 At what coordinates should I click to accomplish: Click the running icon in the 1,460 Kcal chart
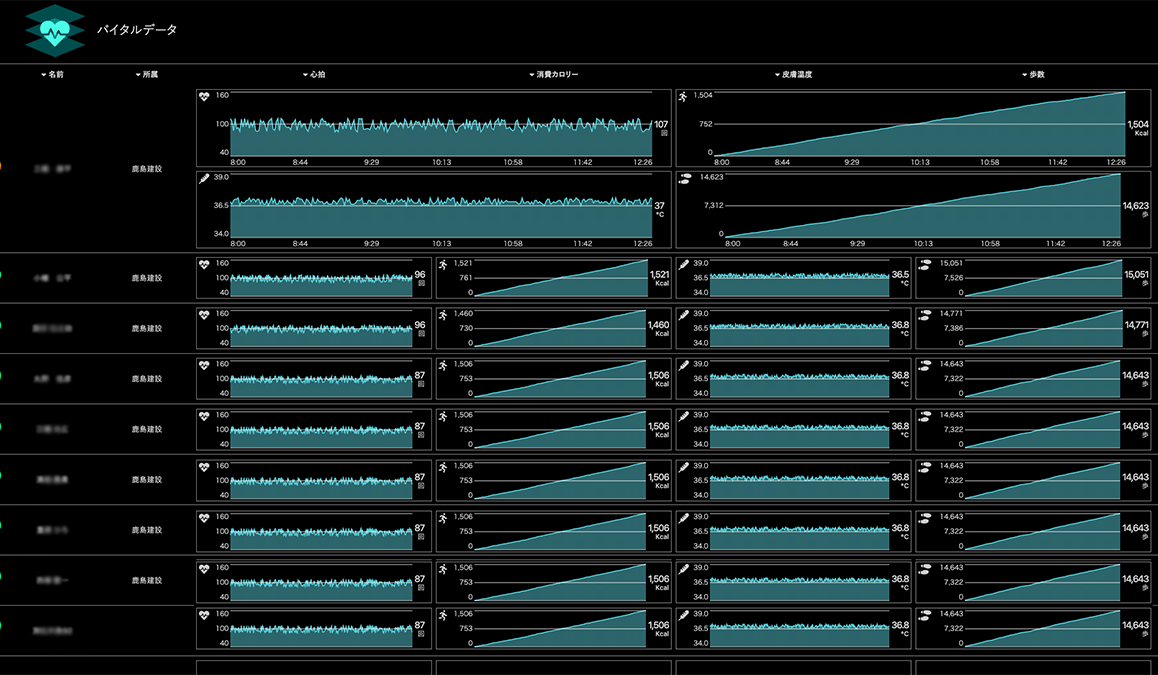(x=444, y=314)
